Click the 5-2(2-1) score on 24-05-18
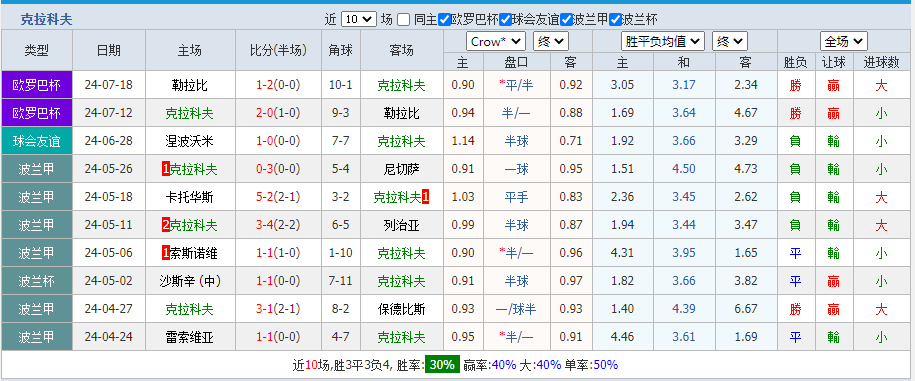Image resolution: width=915 pixels, height=381 pixels. click(x=278, y=197)
